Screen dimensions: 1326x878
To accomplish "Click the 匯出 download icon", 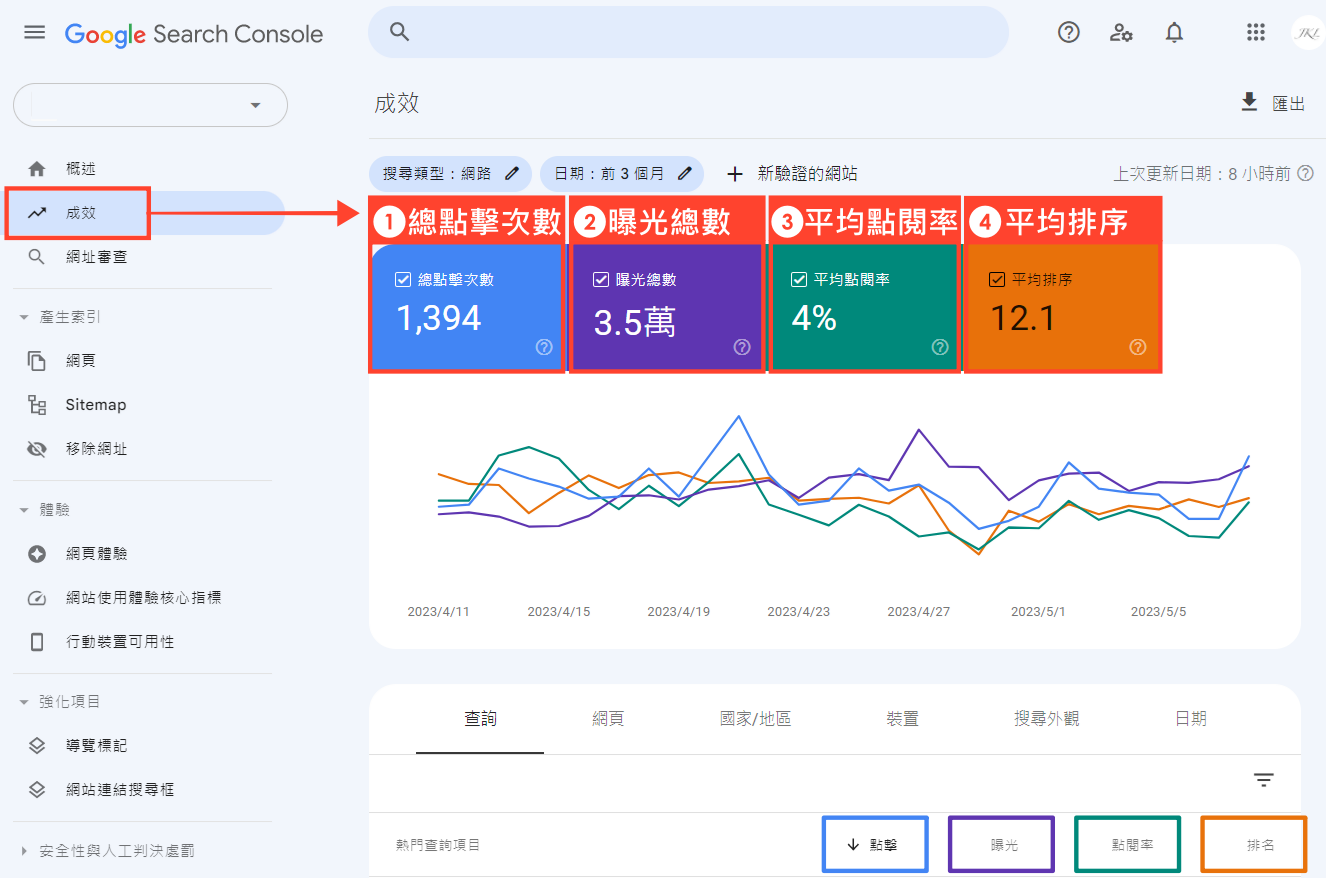I will [x=1249, y=103].
